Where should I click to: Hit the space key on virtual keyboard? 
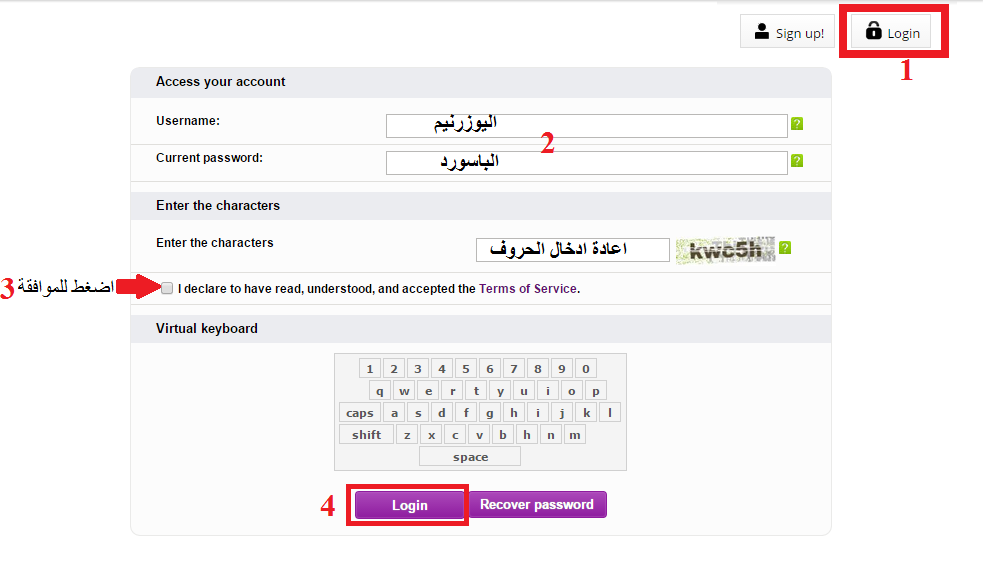(x=470, y=457)
